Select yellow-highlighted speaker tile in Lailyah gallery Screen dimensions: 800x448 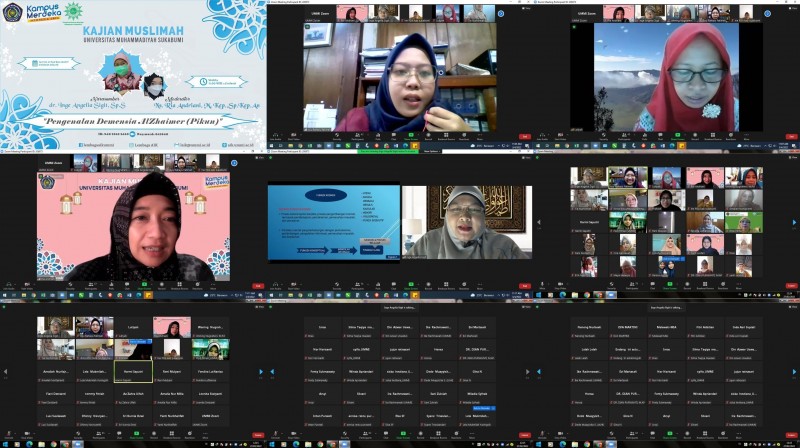point(133,371)
